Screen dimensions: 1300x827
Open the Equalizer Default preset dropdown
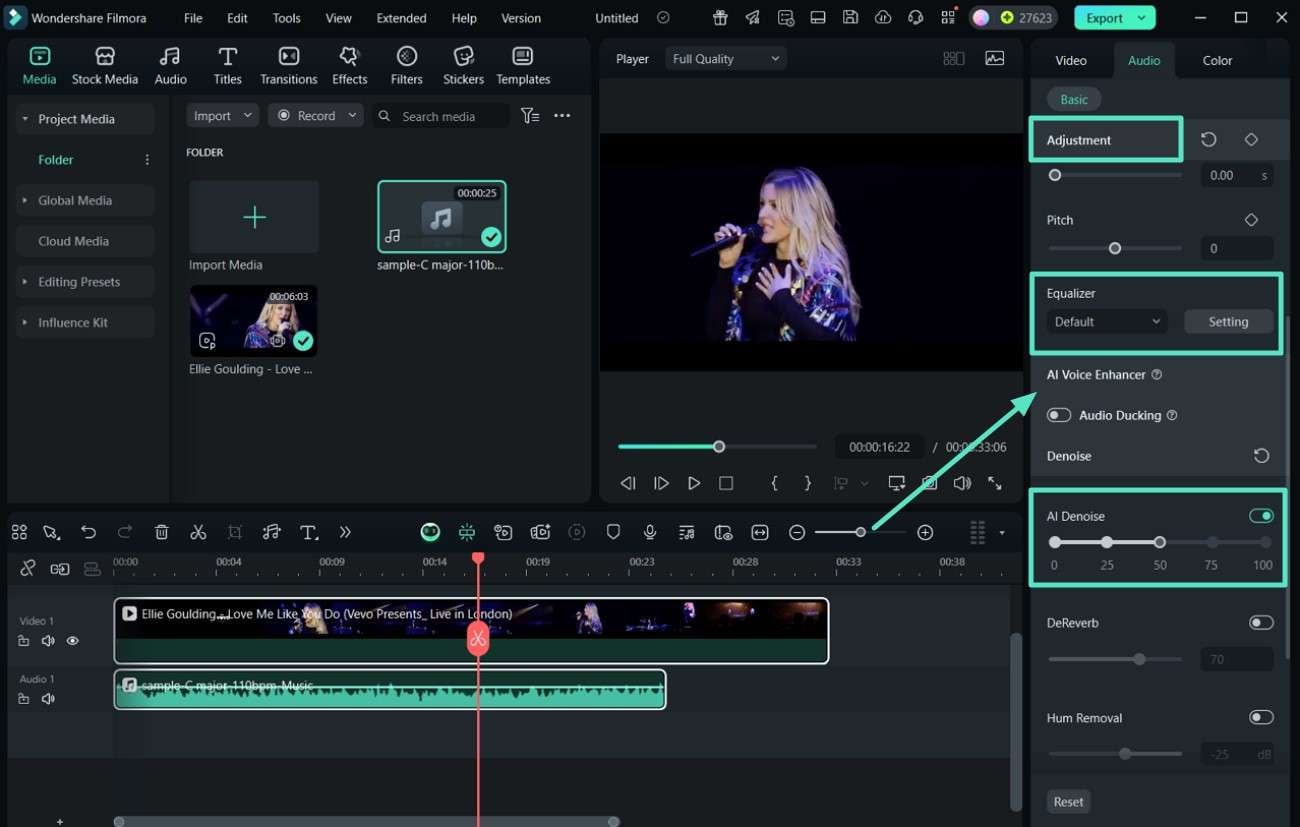[x=1106, y=321]
